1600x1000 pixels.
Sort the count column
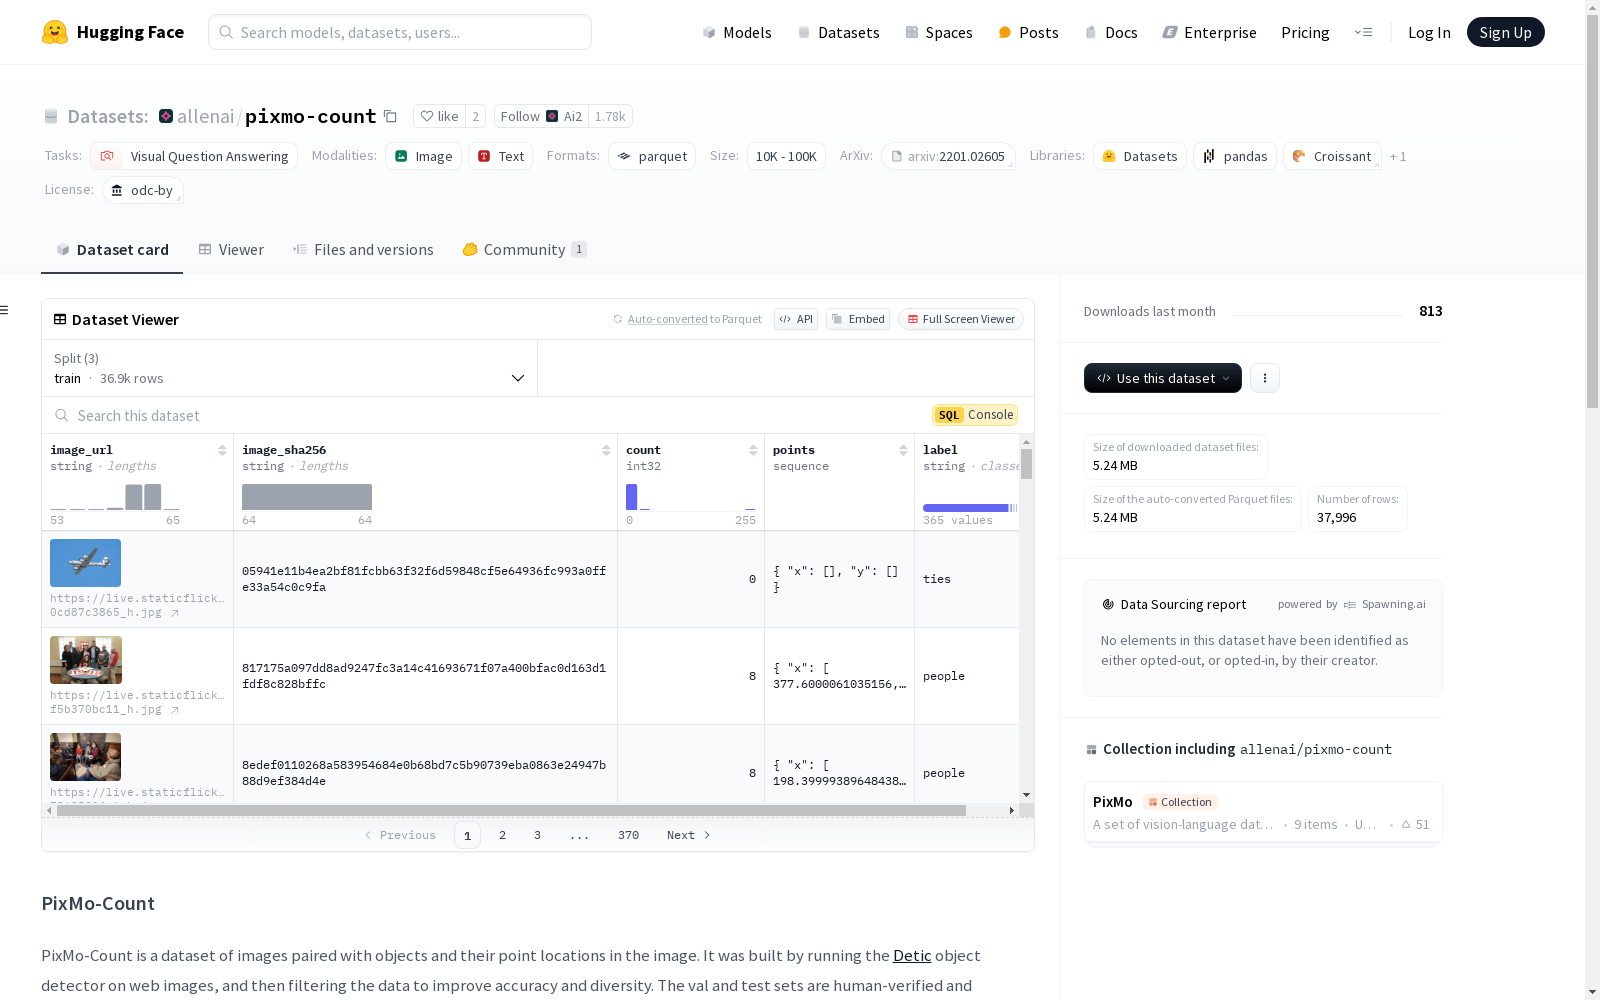[x=753, y=450]
